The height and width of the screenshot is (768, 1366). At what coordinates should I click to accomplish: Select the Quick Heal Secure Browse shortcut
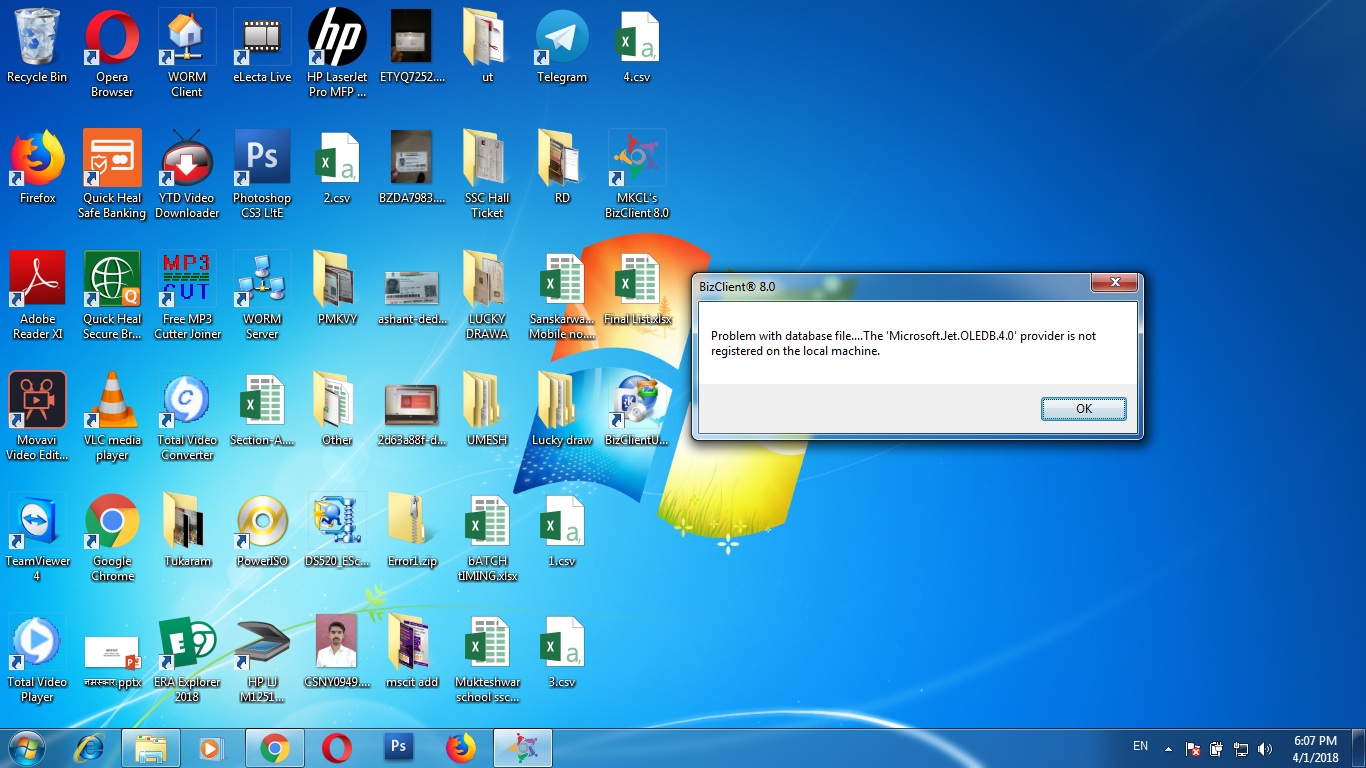112,296
